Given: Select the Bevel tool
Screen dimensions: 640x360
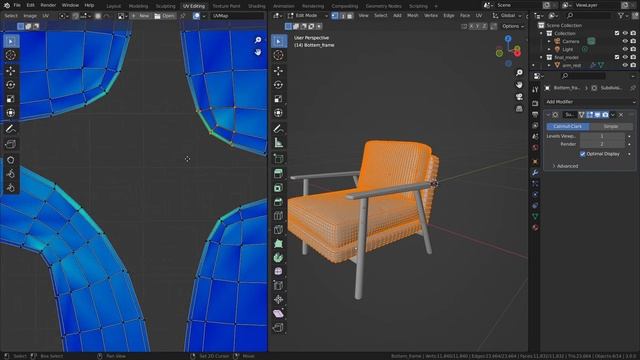Looking at the screenshot, I should click(278, 202).
